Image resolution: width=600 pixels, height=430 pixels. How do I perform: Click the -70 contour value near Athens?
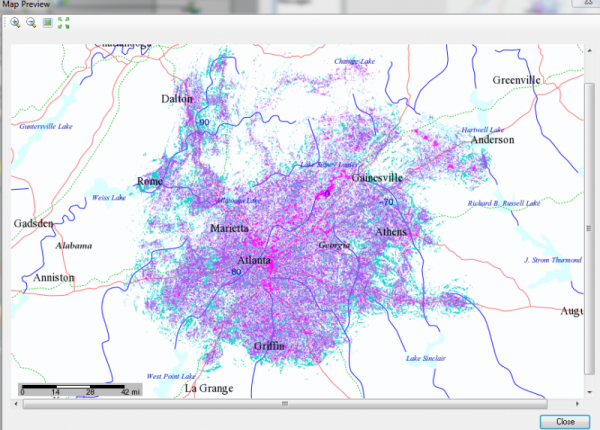(x=386, y=202)
